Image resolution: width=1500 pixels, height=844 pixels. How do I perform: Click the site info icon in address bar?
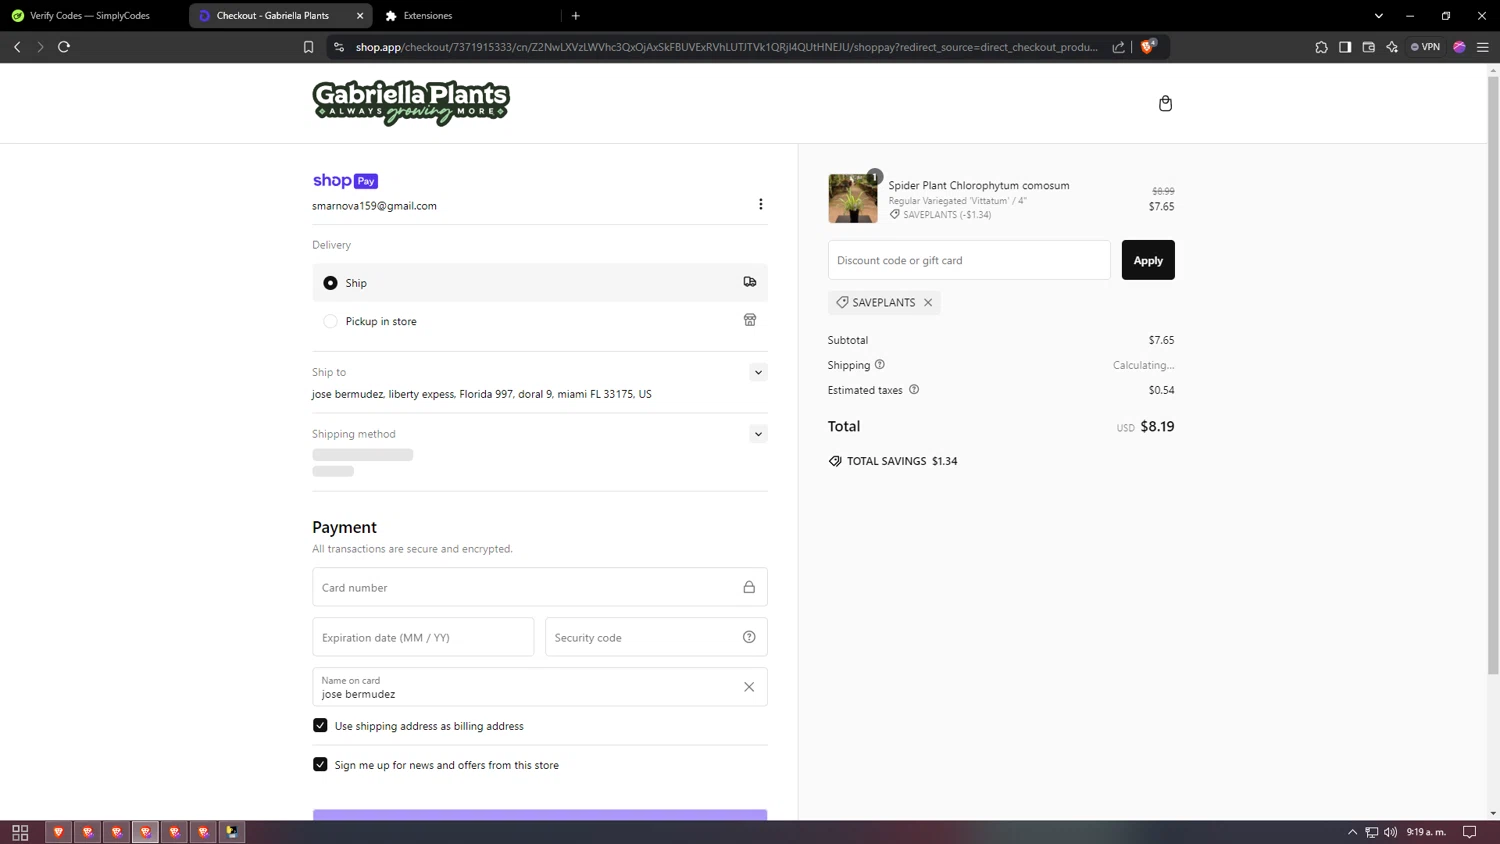tap(339, 47)
